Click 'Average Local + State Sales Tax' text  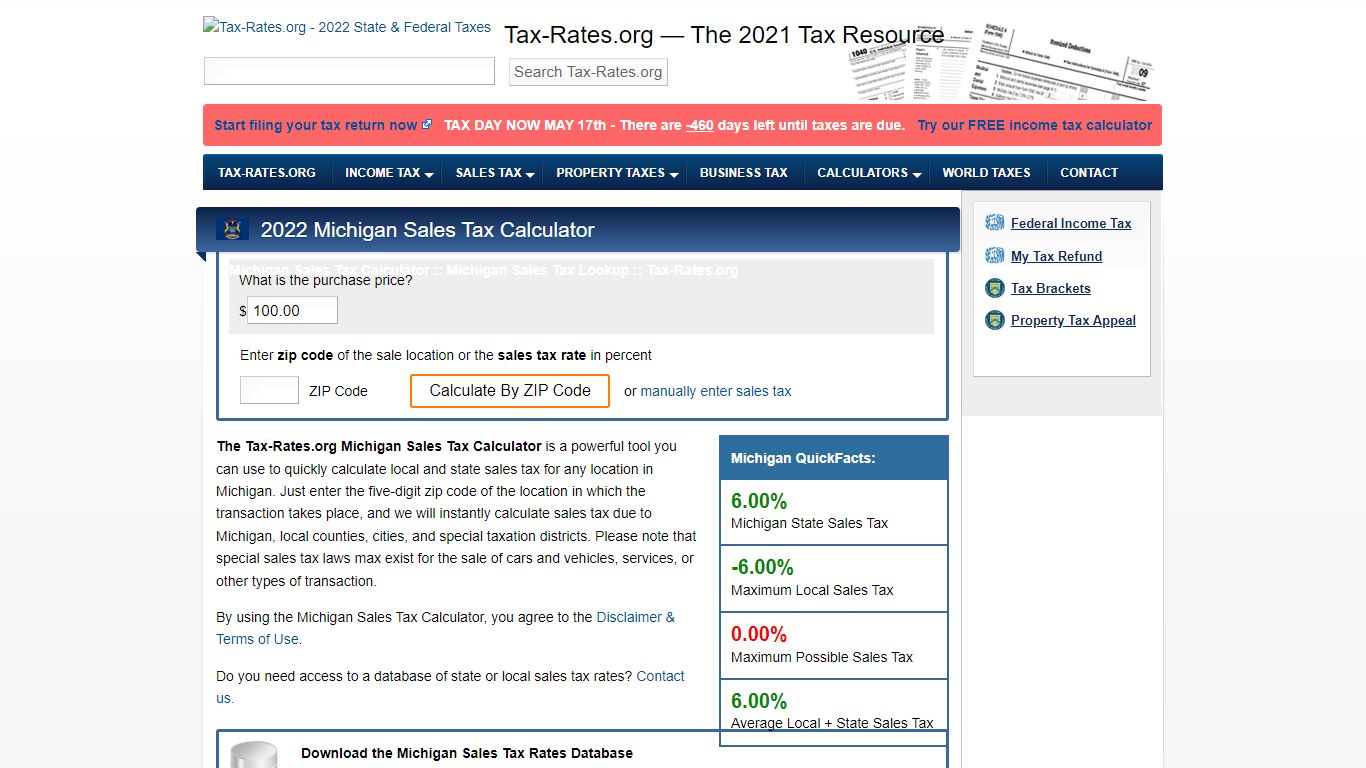[x=832, y=723]
